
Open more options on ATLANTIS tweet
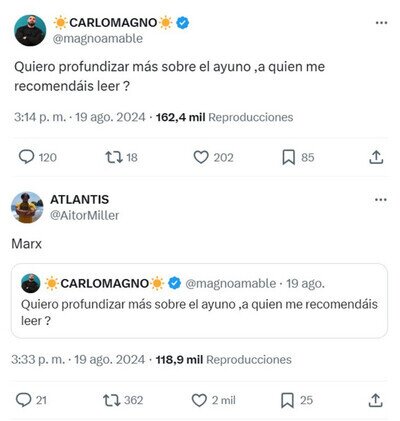click(x=381, y=200)
